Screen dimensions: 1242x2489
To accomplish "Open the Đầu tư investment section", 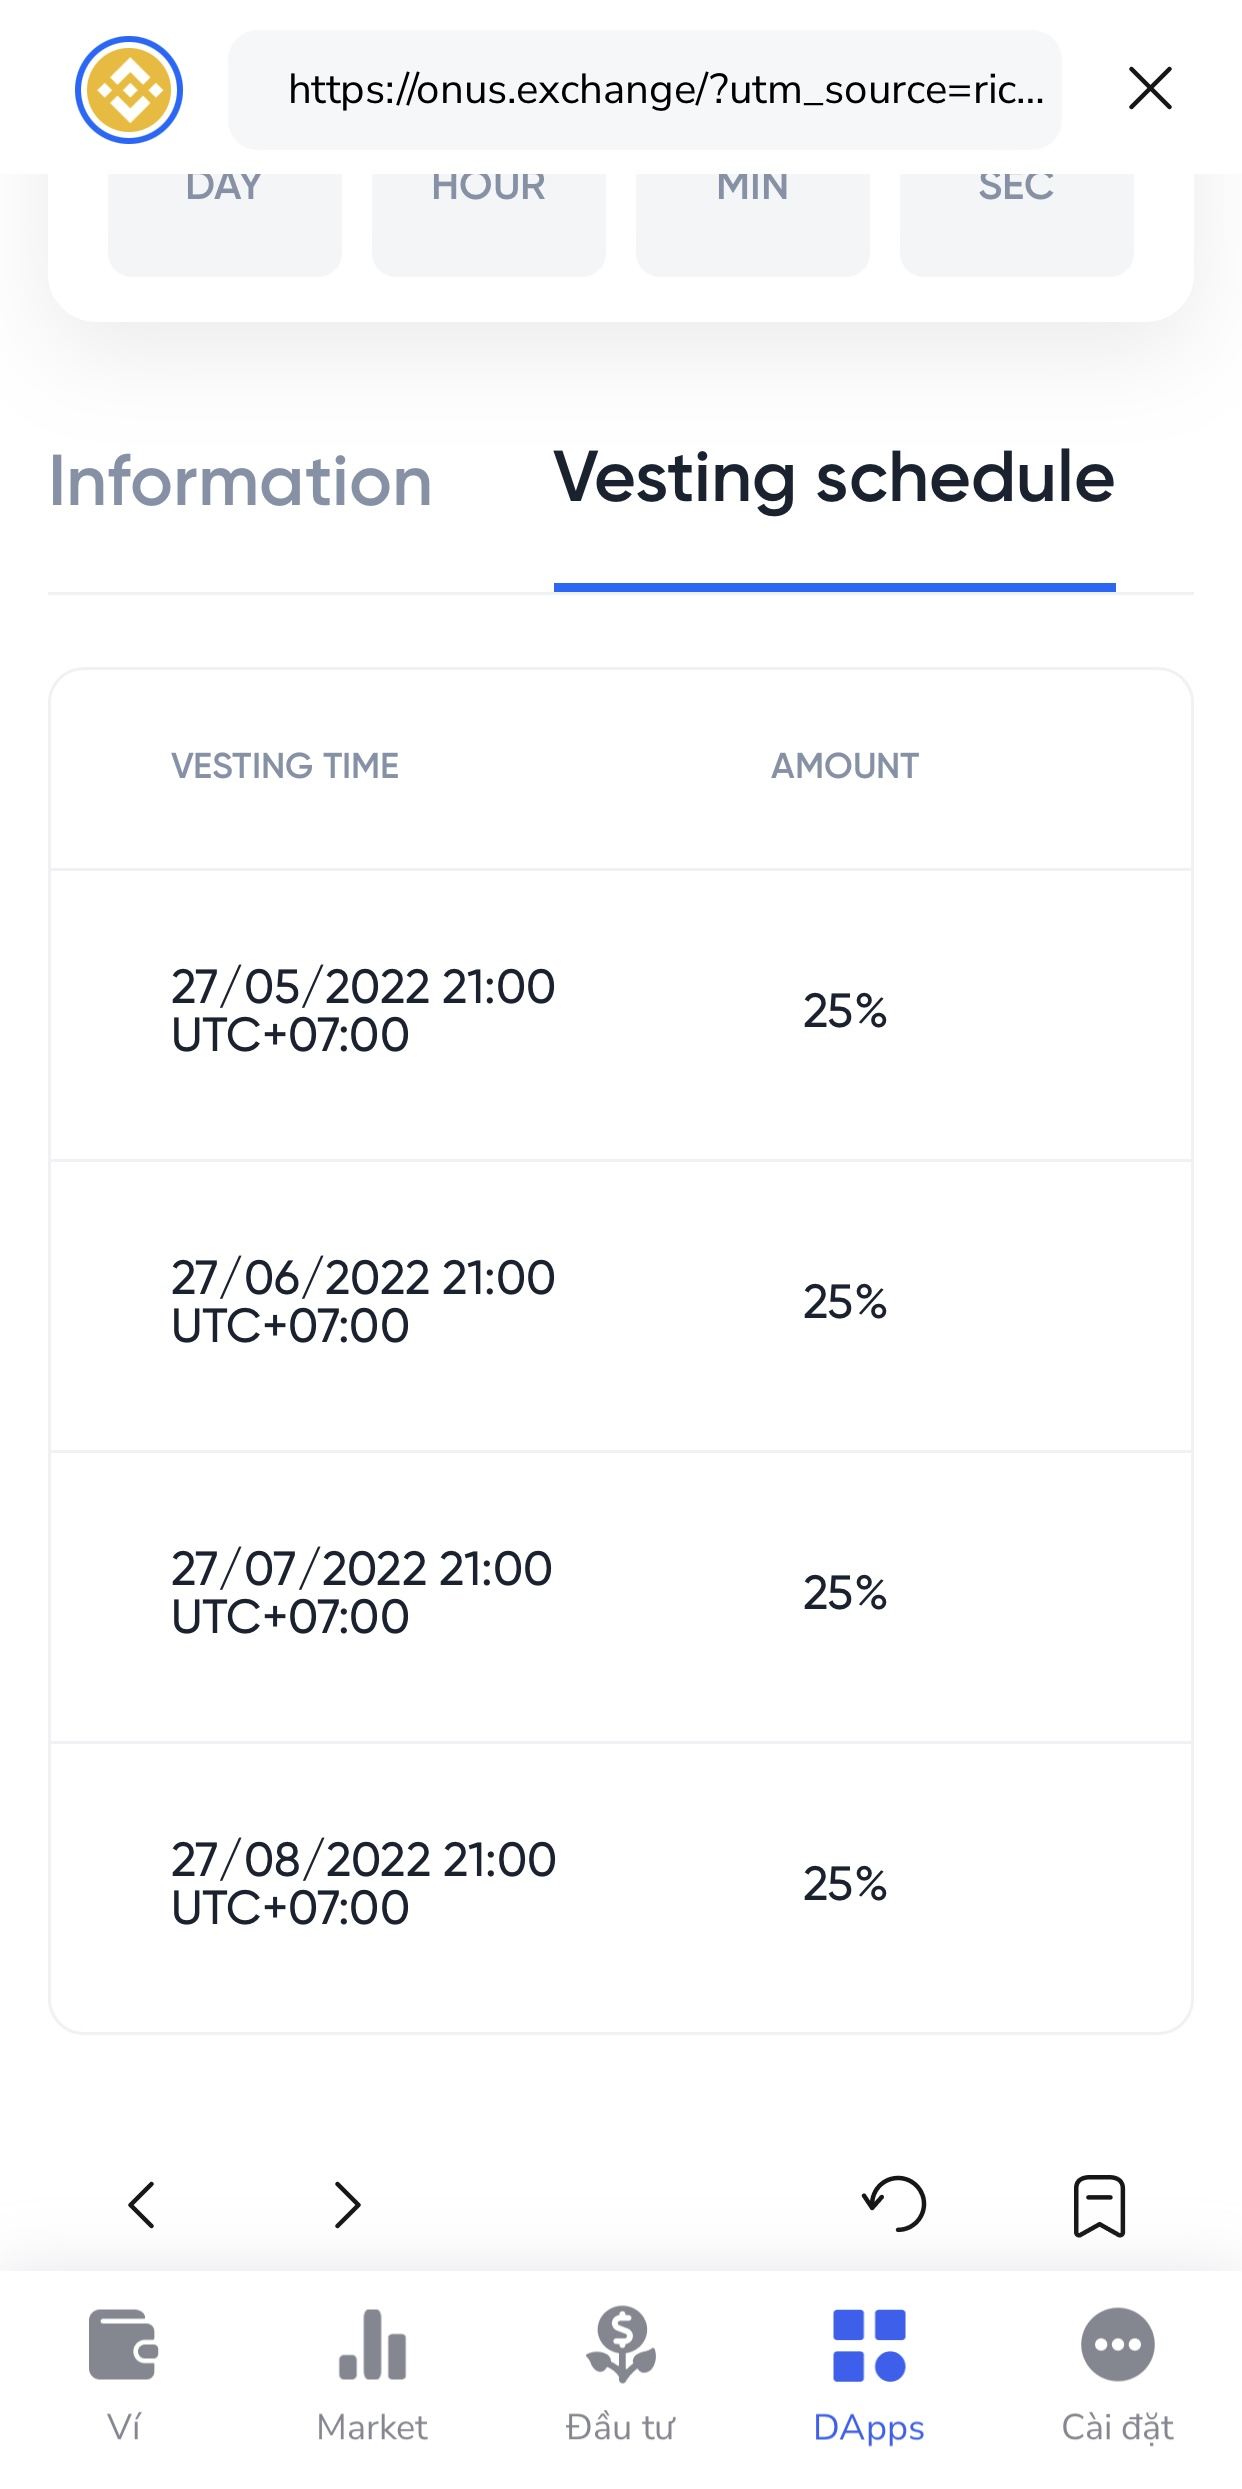I will (621, 2372).
